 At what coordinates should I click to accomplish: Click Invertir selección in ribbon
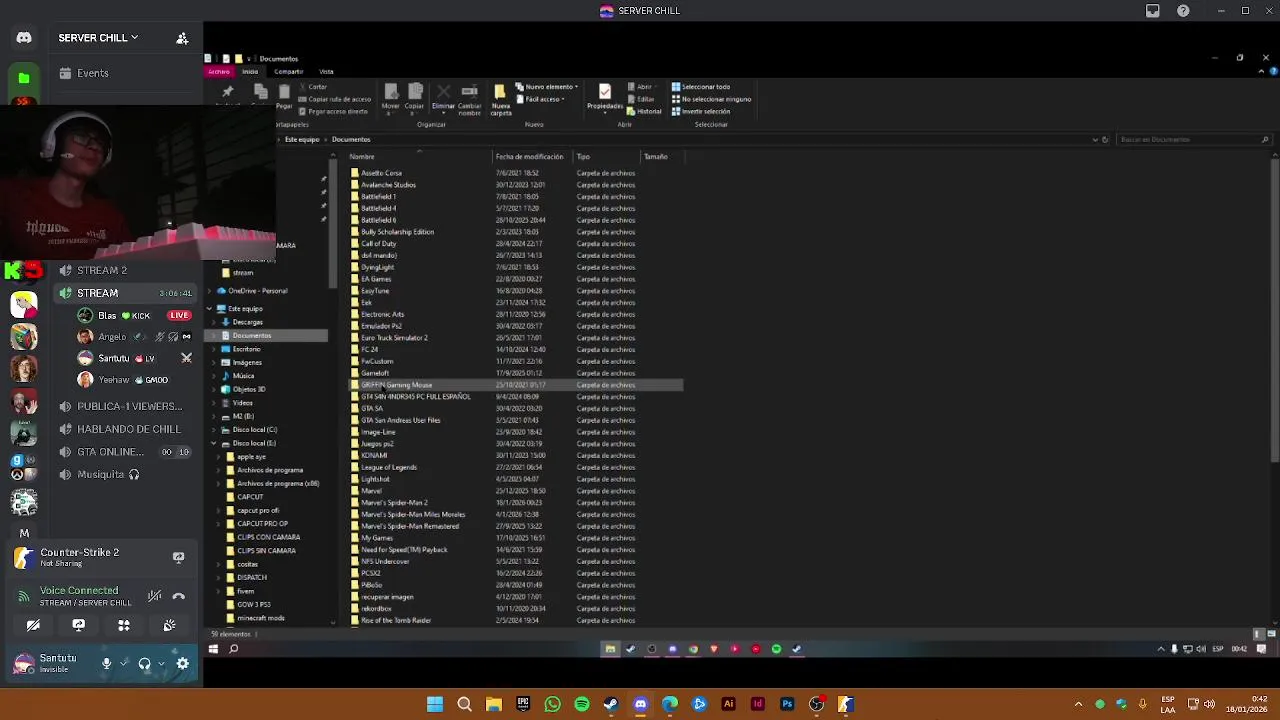(700, 111)
